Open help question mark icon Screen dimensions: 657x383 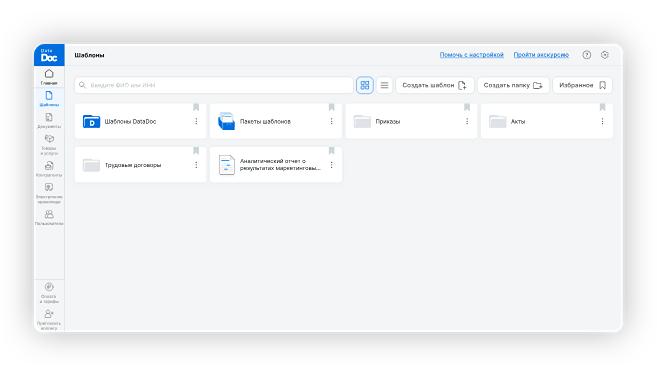pos(587,55)
